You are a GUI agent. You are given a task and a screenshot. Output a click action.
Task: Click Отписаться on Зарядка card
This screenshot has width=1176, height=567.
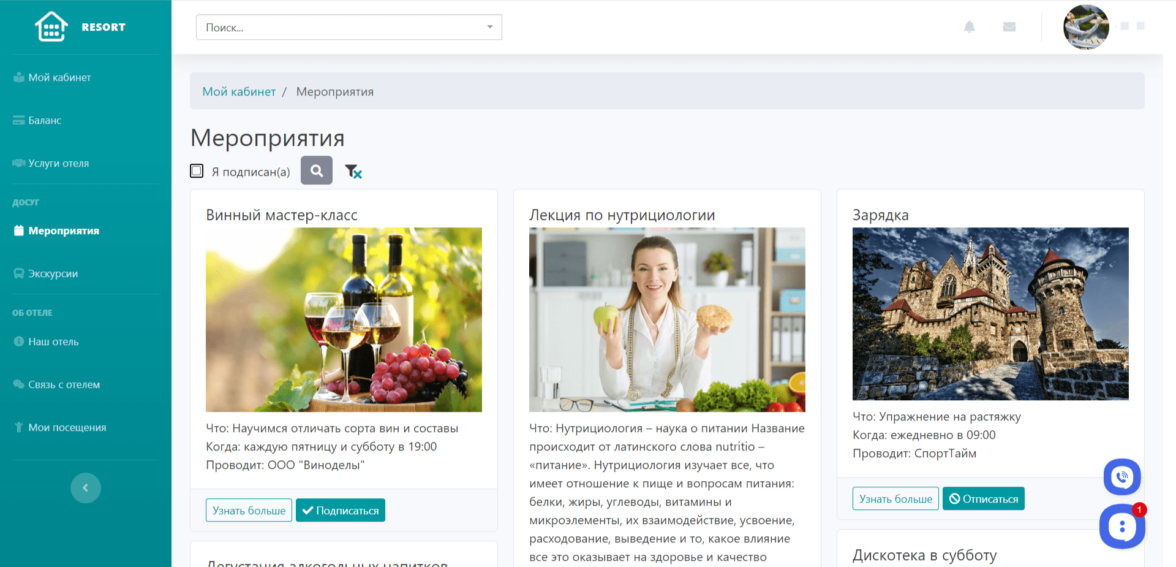point(983,499)
